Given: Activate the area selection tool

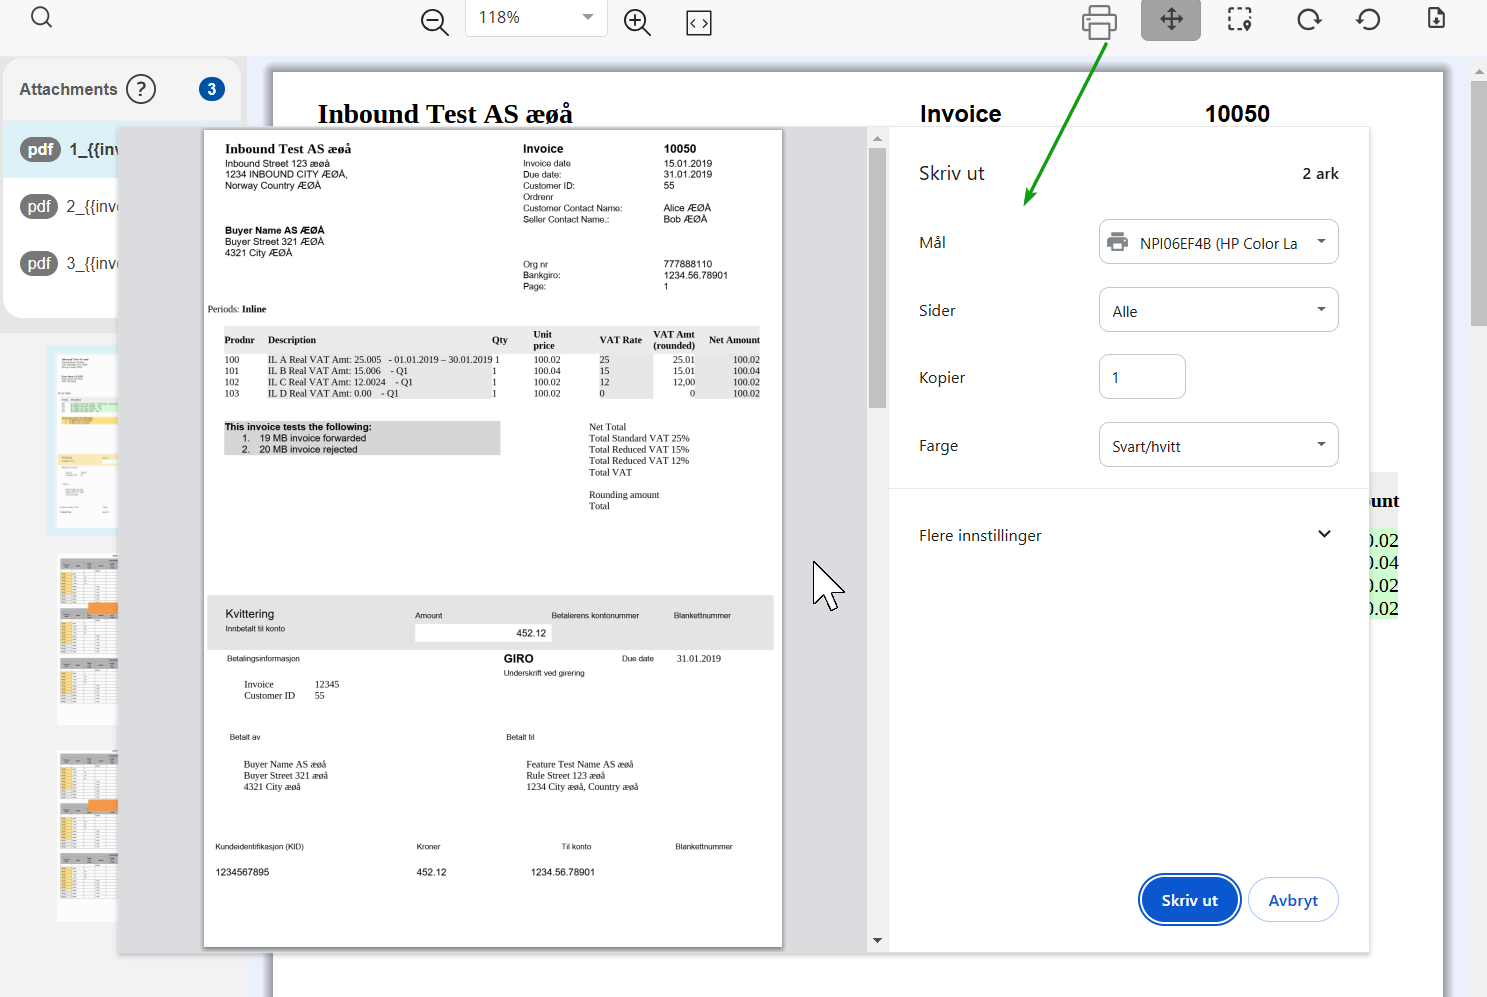Looking at the screenshot, I should pyautogui.click(x=1240, y=20).
